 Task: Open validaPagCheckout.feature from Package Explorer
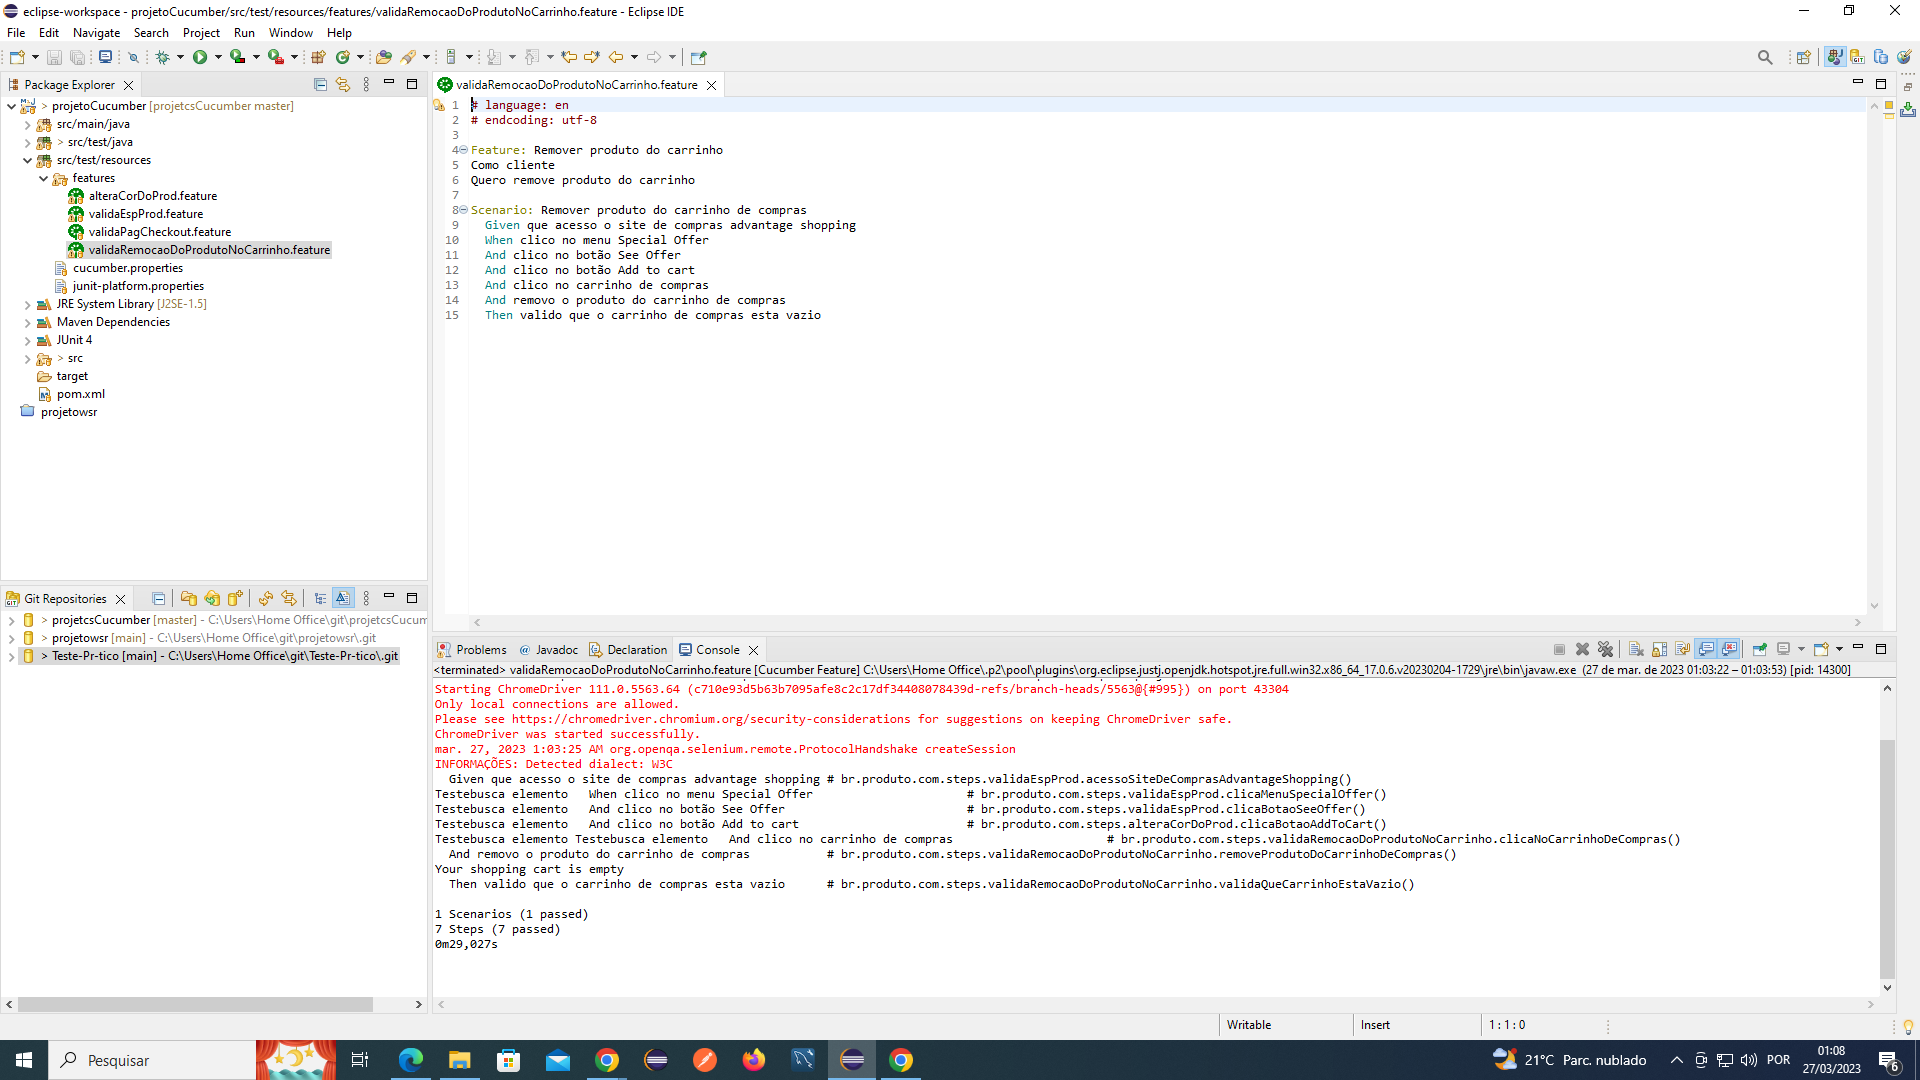pos(159,231)
